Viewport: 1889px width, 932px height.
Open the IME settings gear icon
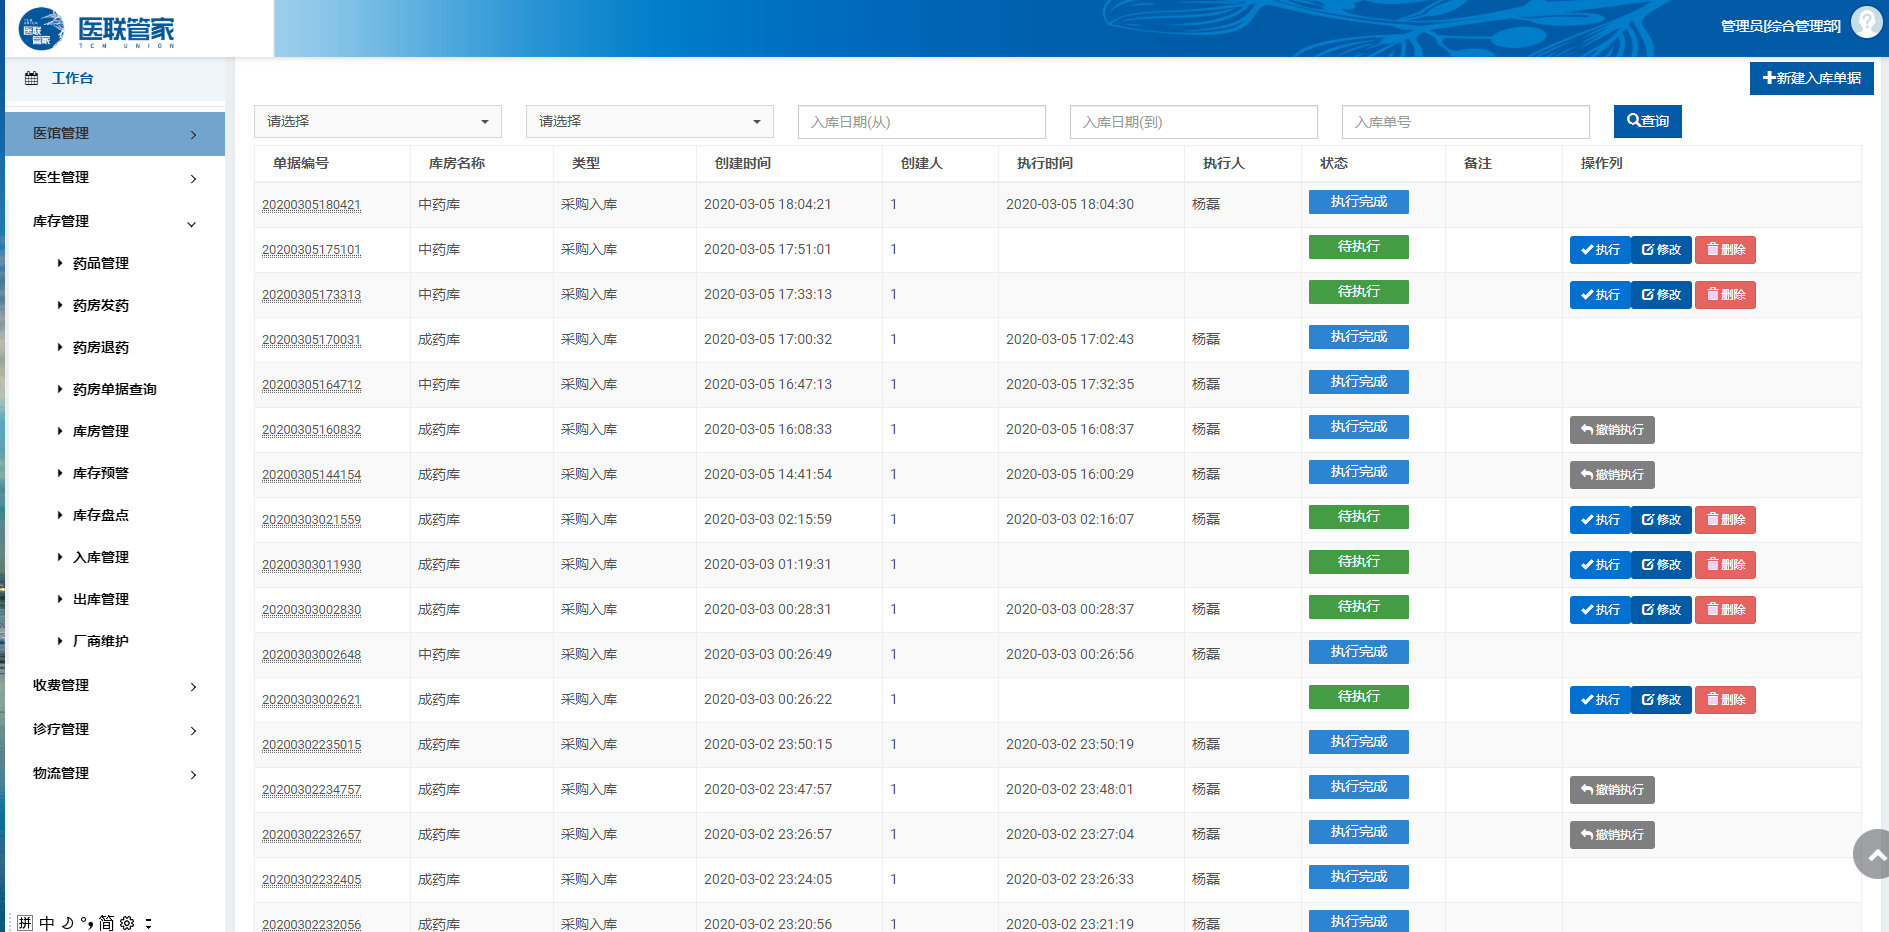(127, 923)
